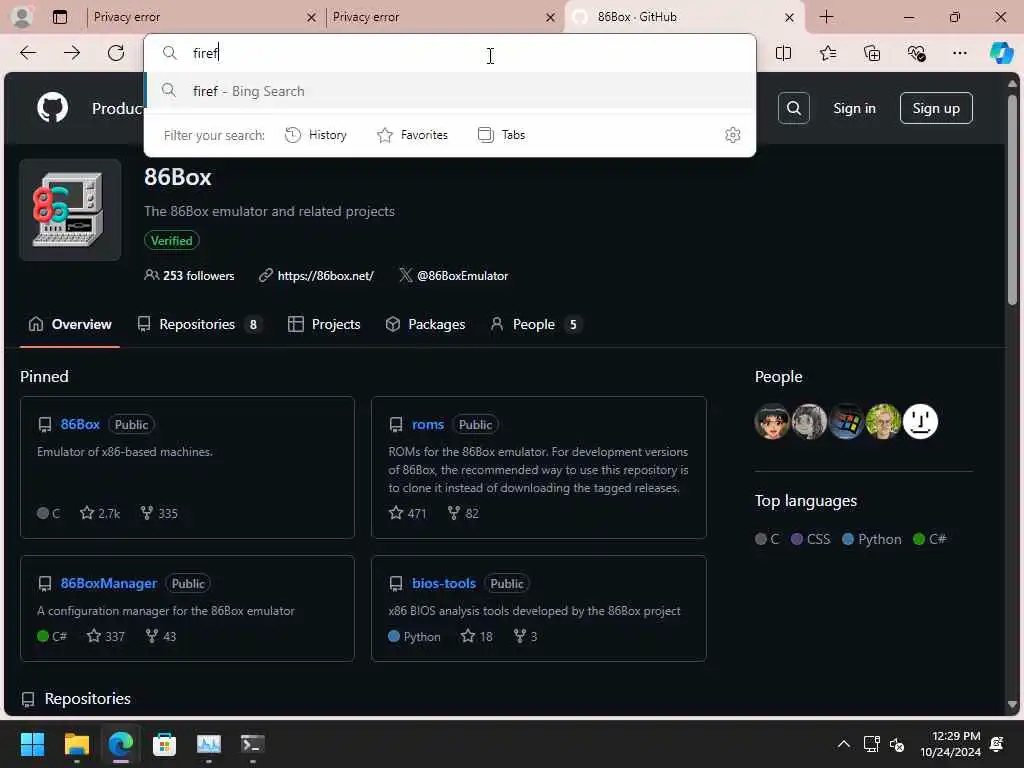1024x768 pixels.
Task: Filter address bar search by Favorites
Action: 412,135
